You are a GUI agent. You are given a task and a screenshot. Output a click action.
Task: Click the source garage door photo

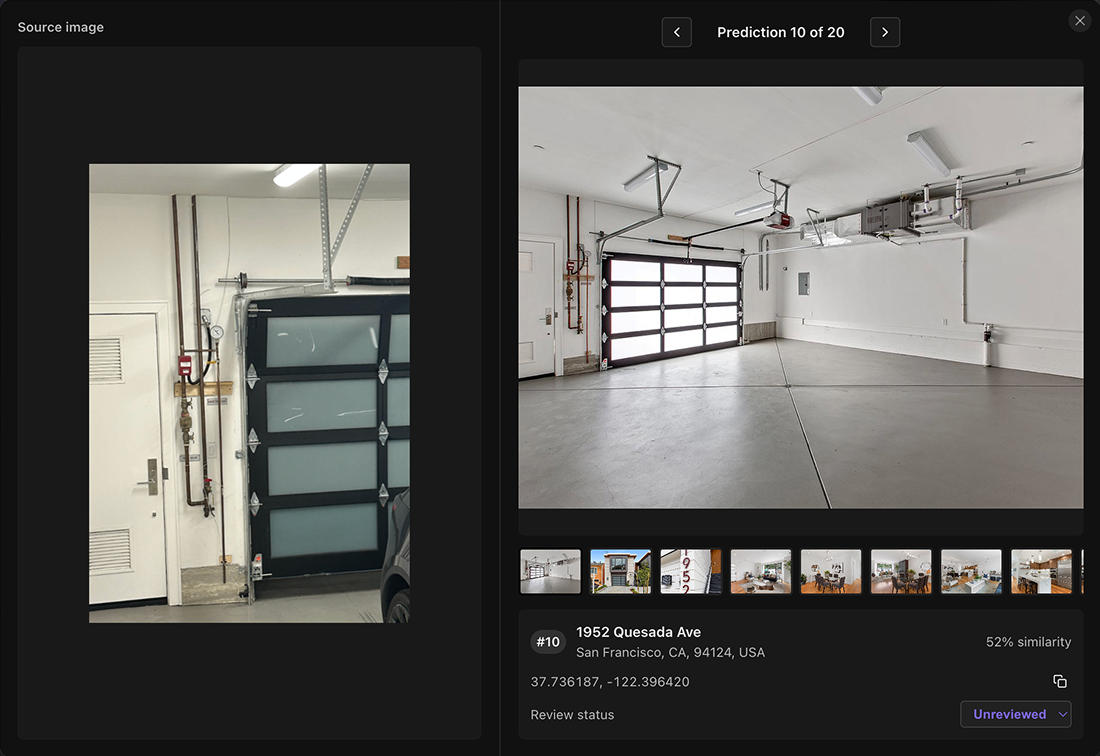pyautogui.click(x=249, y=393)
